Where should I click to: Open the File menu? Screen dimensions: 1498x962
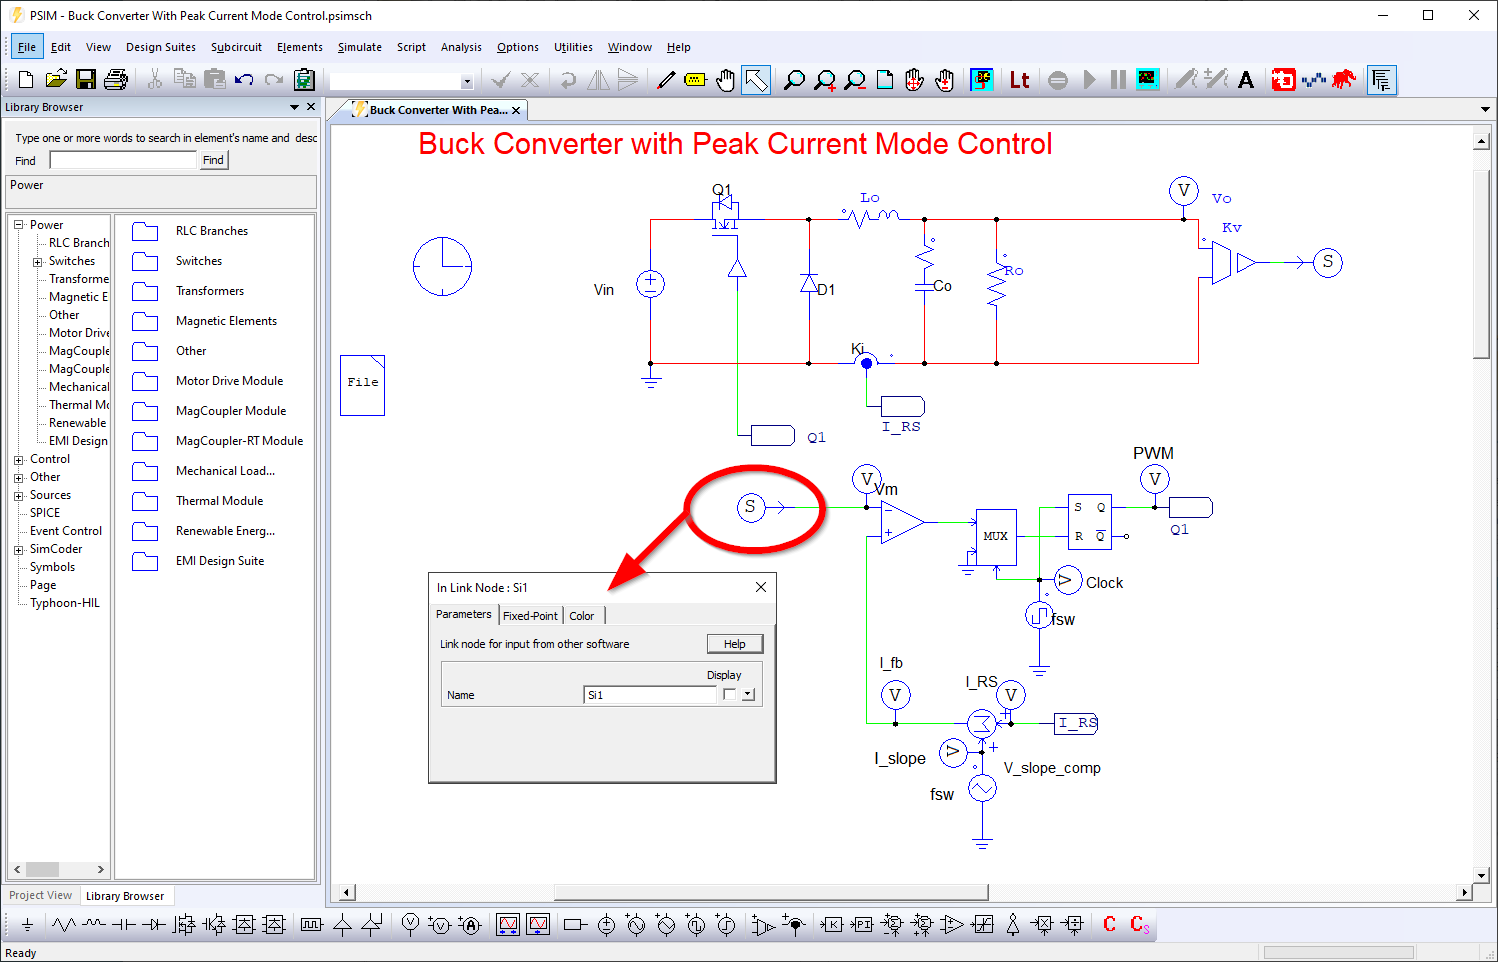click(27, 47)
